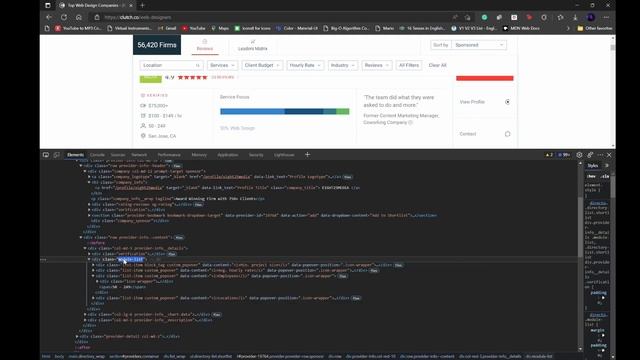Switch to the Lighthouse tab in DevTools
This screenshot has height=360, width=640.
284,155
